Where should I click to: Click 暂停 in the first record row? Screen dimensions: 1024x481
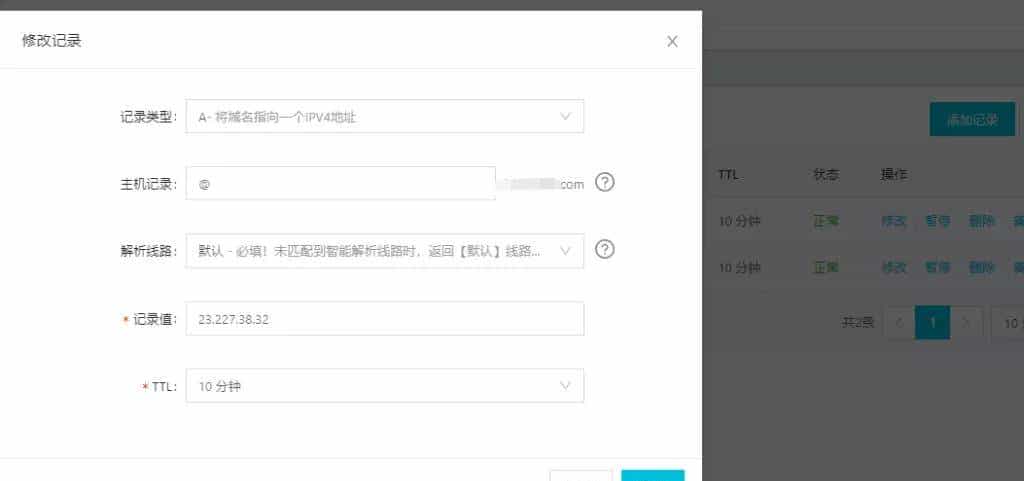[x=938, y=222]
